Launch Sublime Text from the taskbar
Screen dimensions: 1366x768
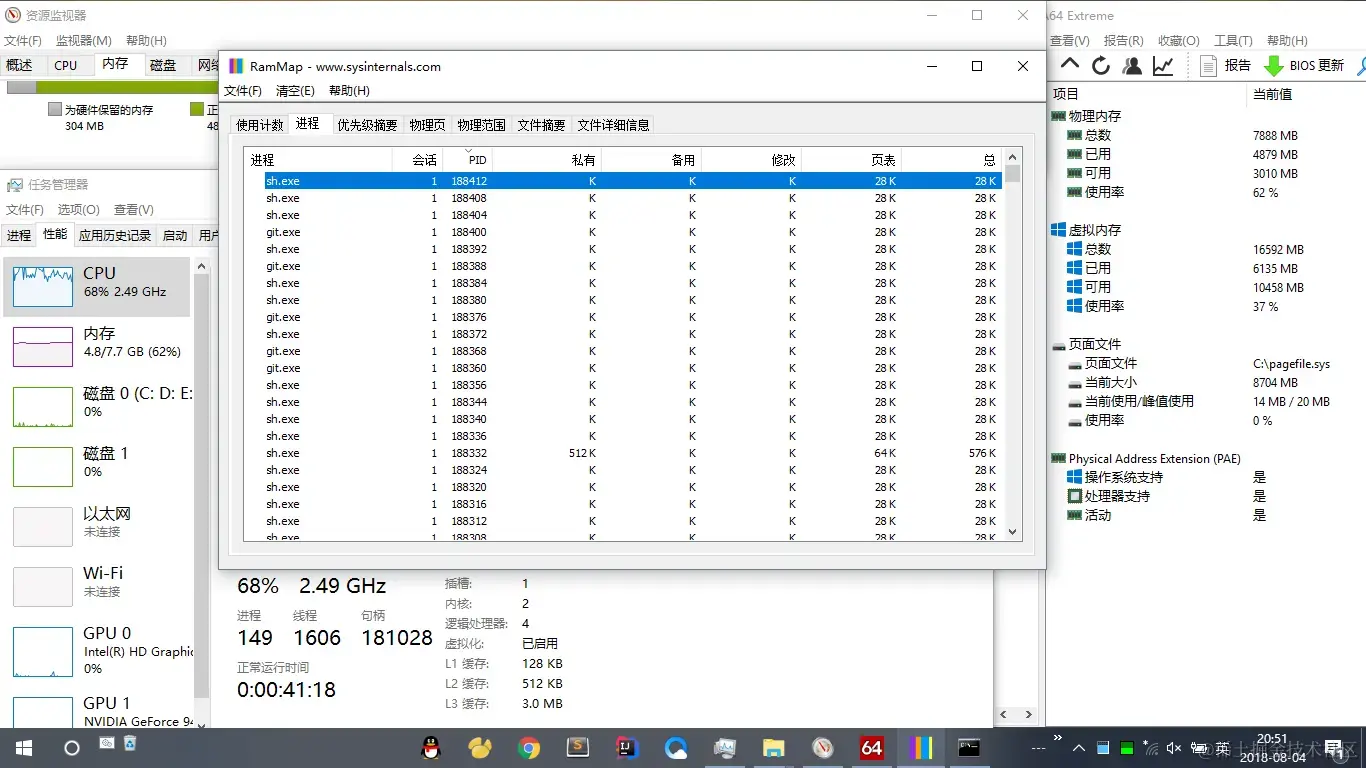579,747
